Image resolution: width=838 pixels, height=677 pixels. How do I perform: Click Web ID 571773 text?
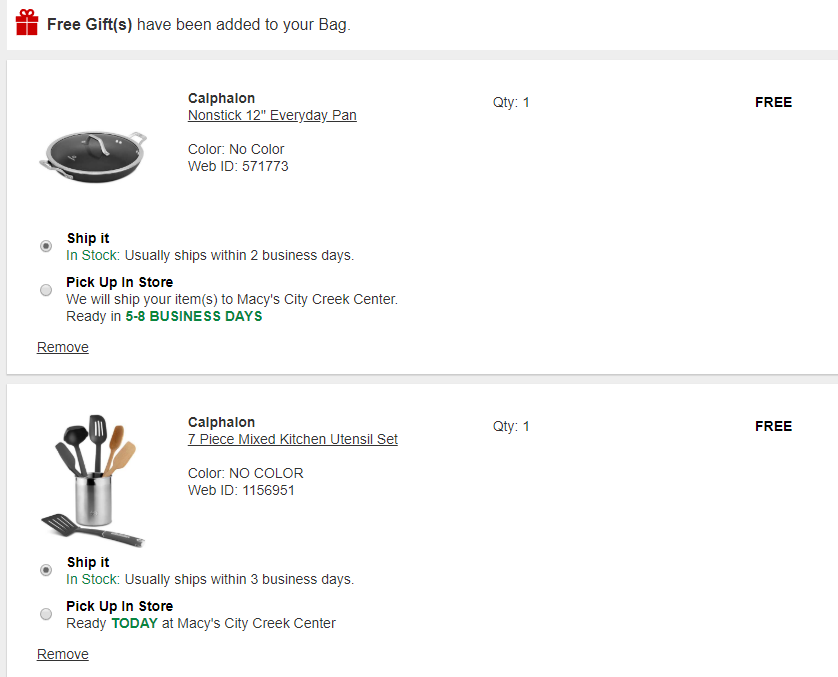[x=238, y=166]
